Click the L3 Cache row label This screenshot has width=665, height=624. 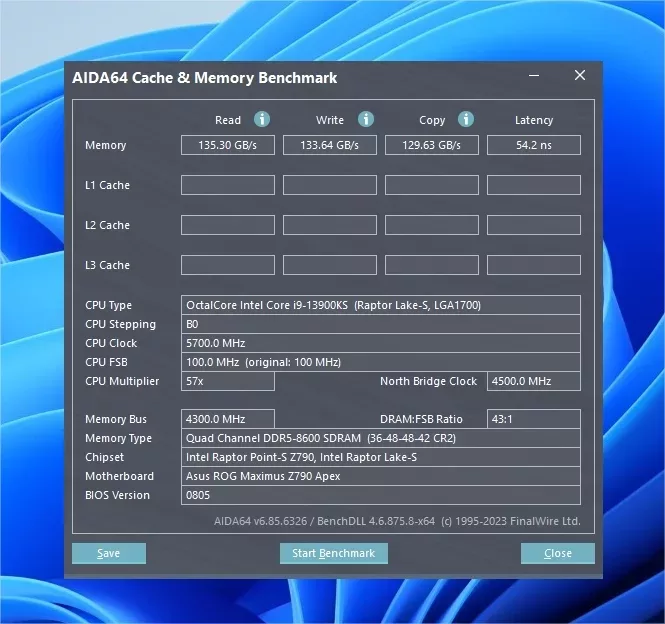(x=107, y=265)
